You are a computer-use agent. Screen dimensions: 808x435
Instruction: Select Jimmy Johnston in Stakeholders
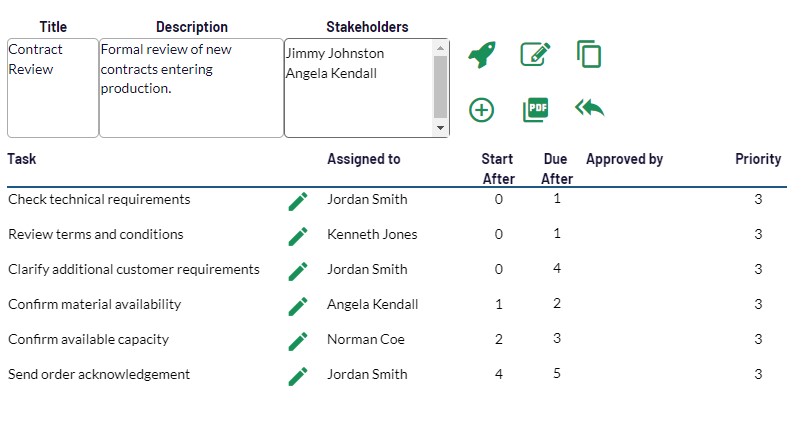pos(334,54)
